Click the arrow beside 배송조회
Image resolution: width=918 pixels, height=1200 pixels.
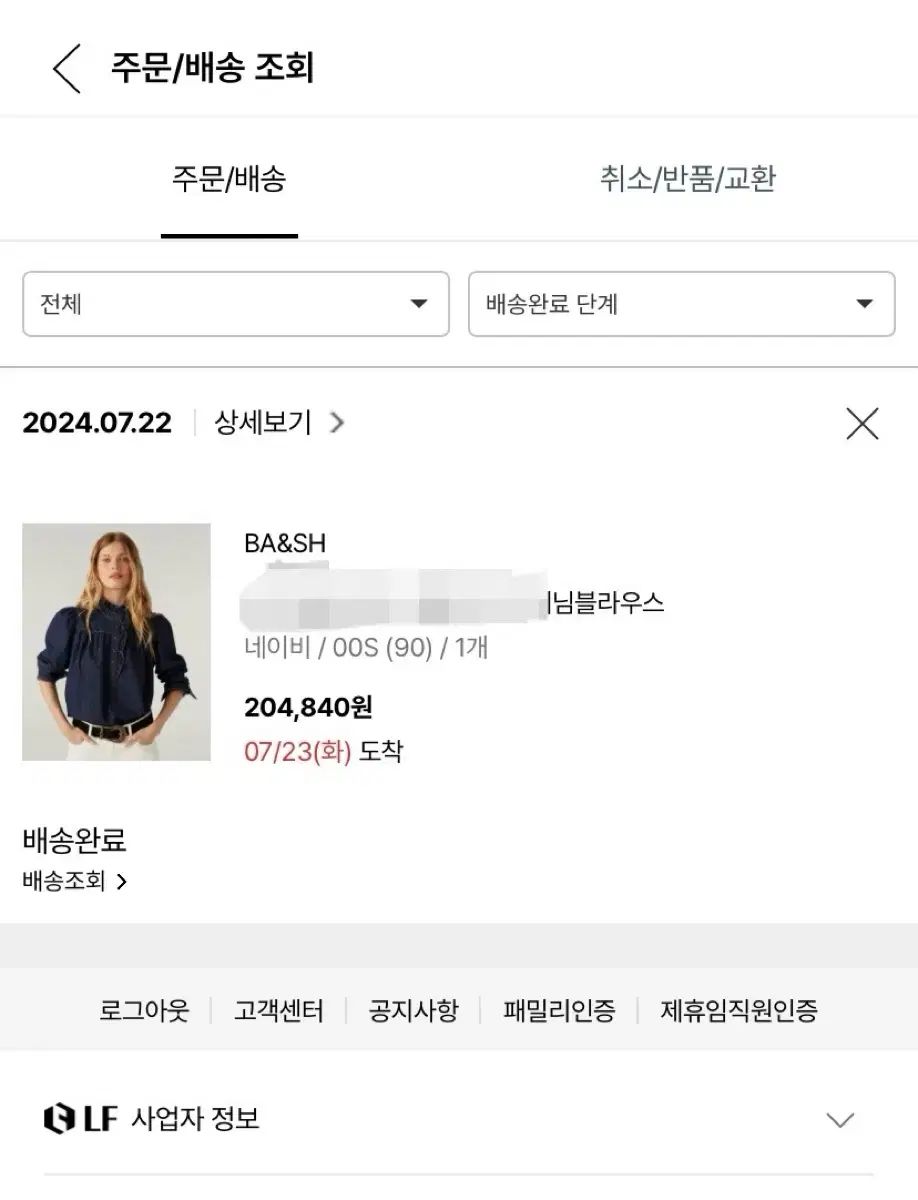coord(122,882)
